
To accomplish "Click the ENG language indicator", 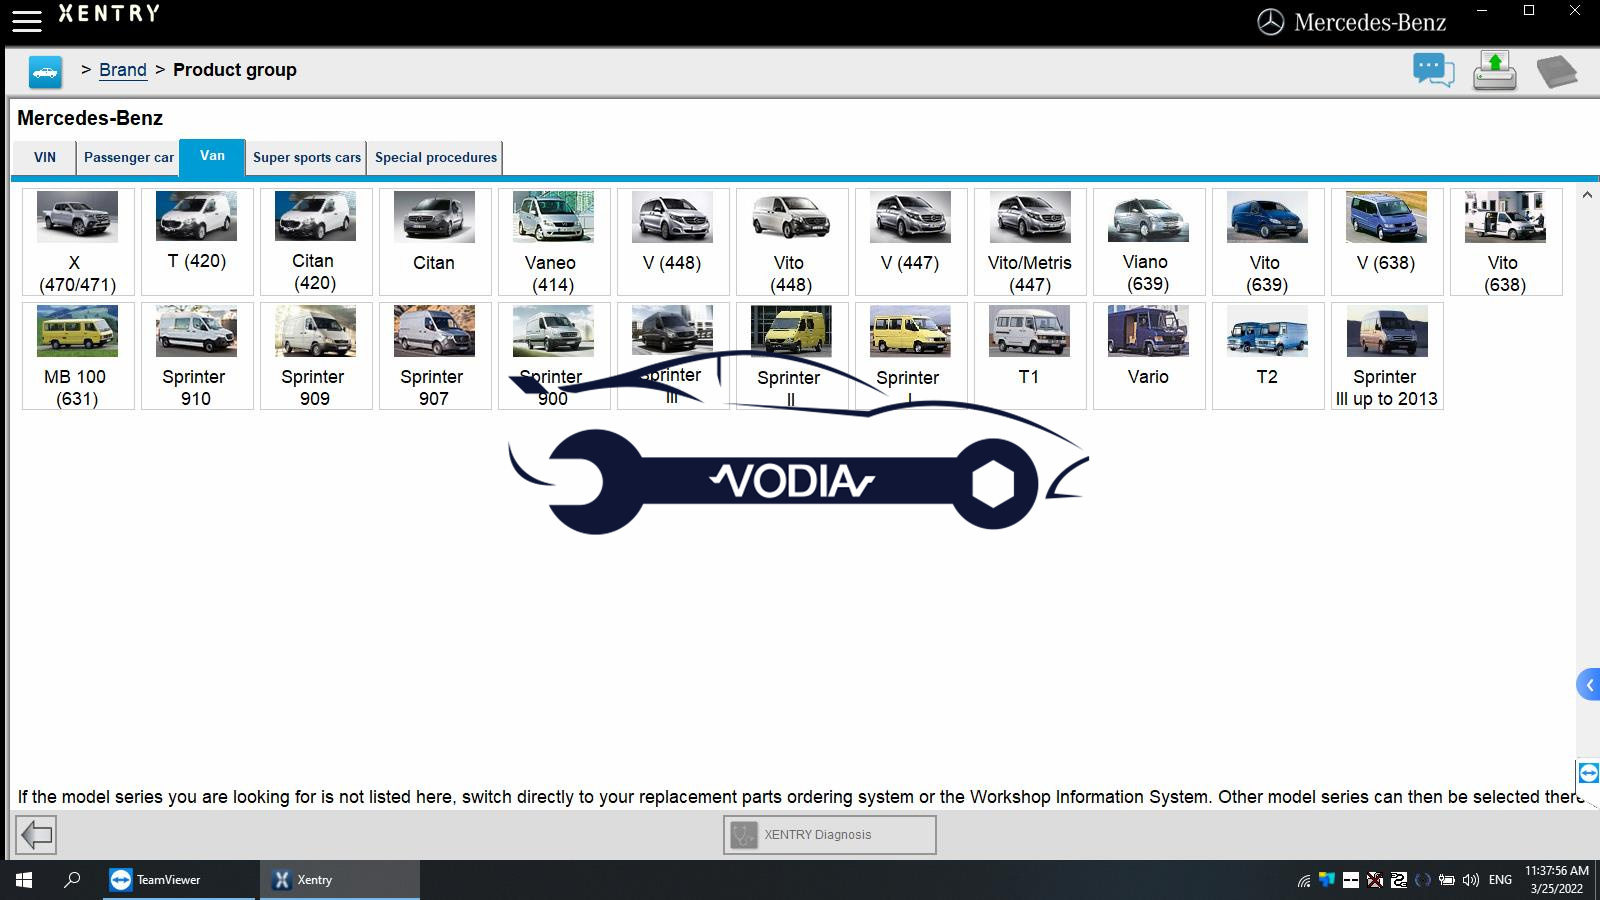I will (x=1500, y=880).
